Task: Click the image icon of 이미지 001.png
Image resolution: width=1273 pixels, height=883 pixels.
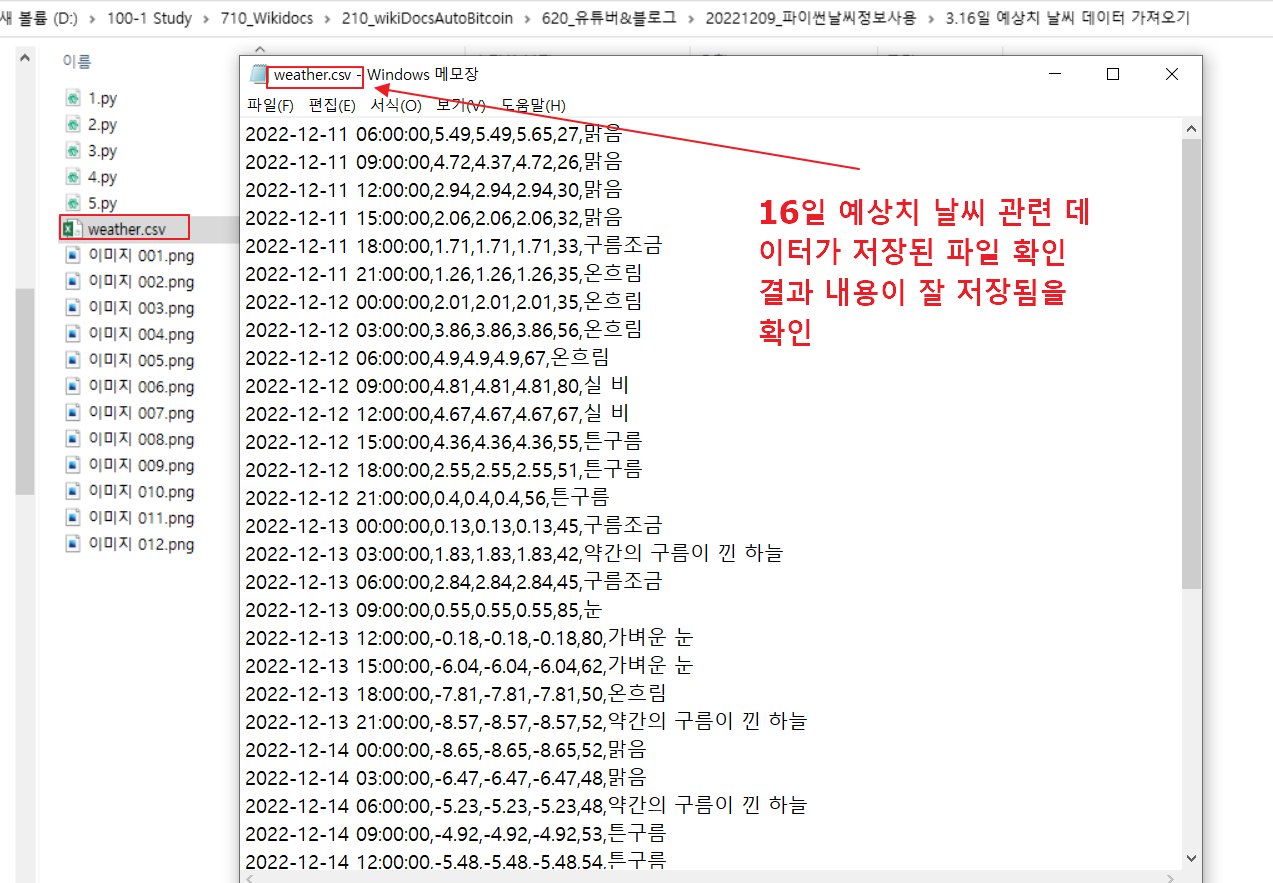Action: point(73,255)
